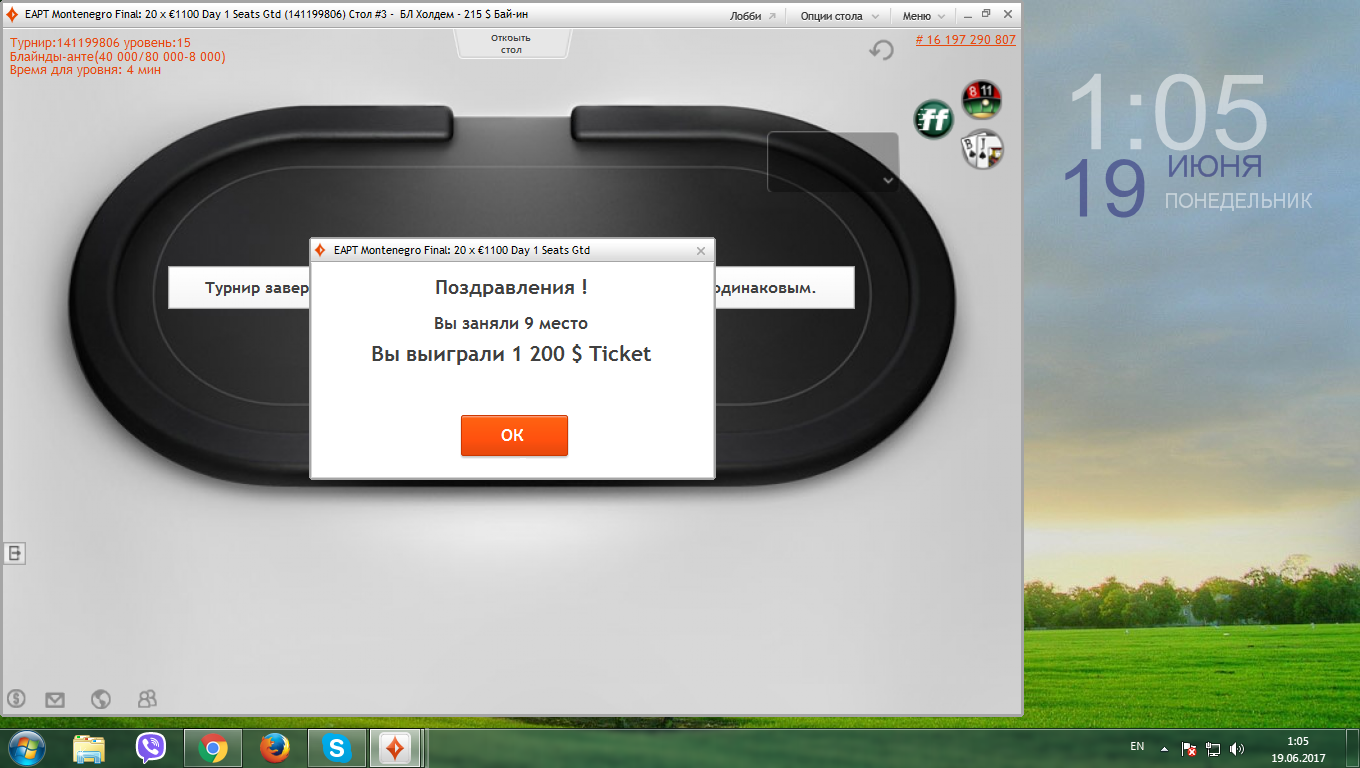The width and height of the screenshot is (1360, 768).
Task: Open the Windows Start menu
Action: 26,748
